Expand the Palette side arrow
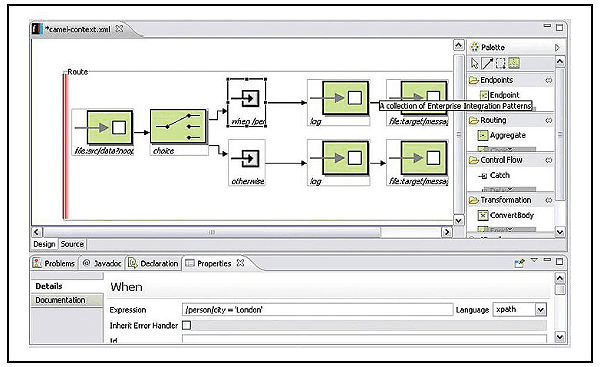 [x=557, y=47]
